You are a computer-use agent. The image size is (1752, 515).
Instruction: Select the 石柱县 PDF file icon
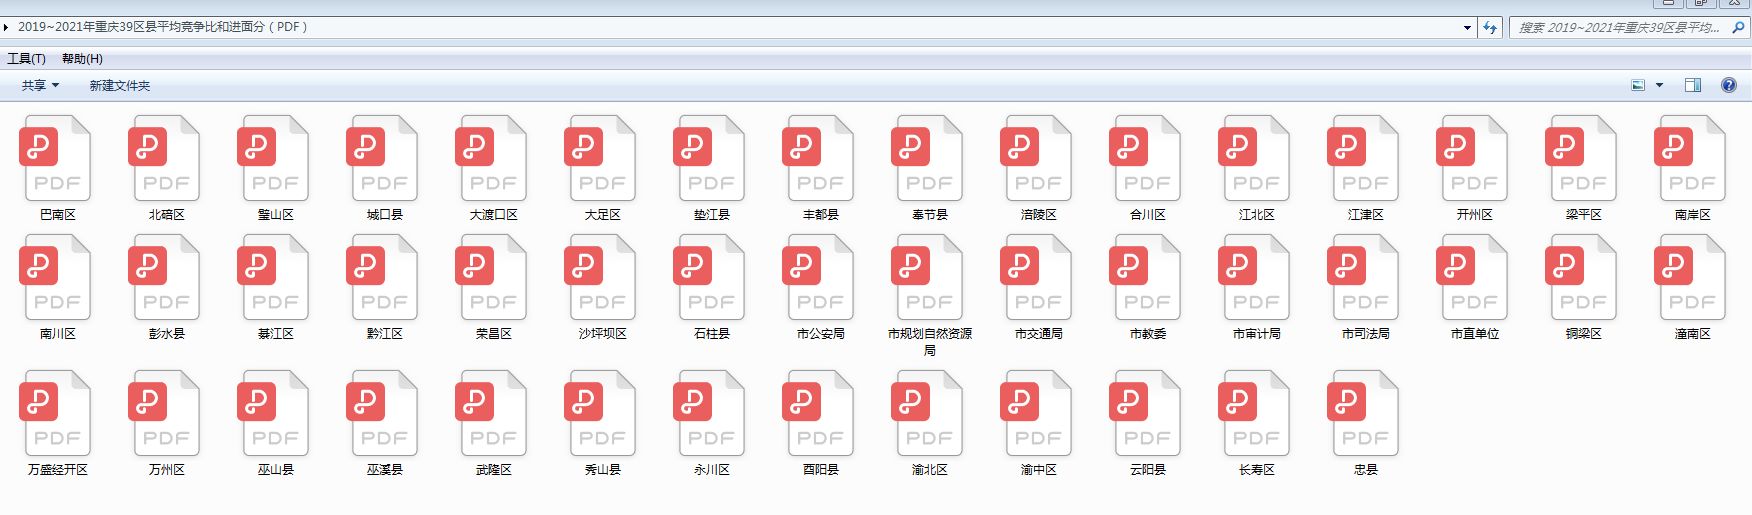click(710, 277)
